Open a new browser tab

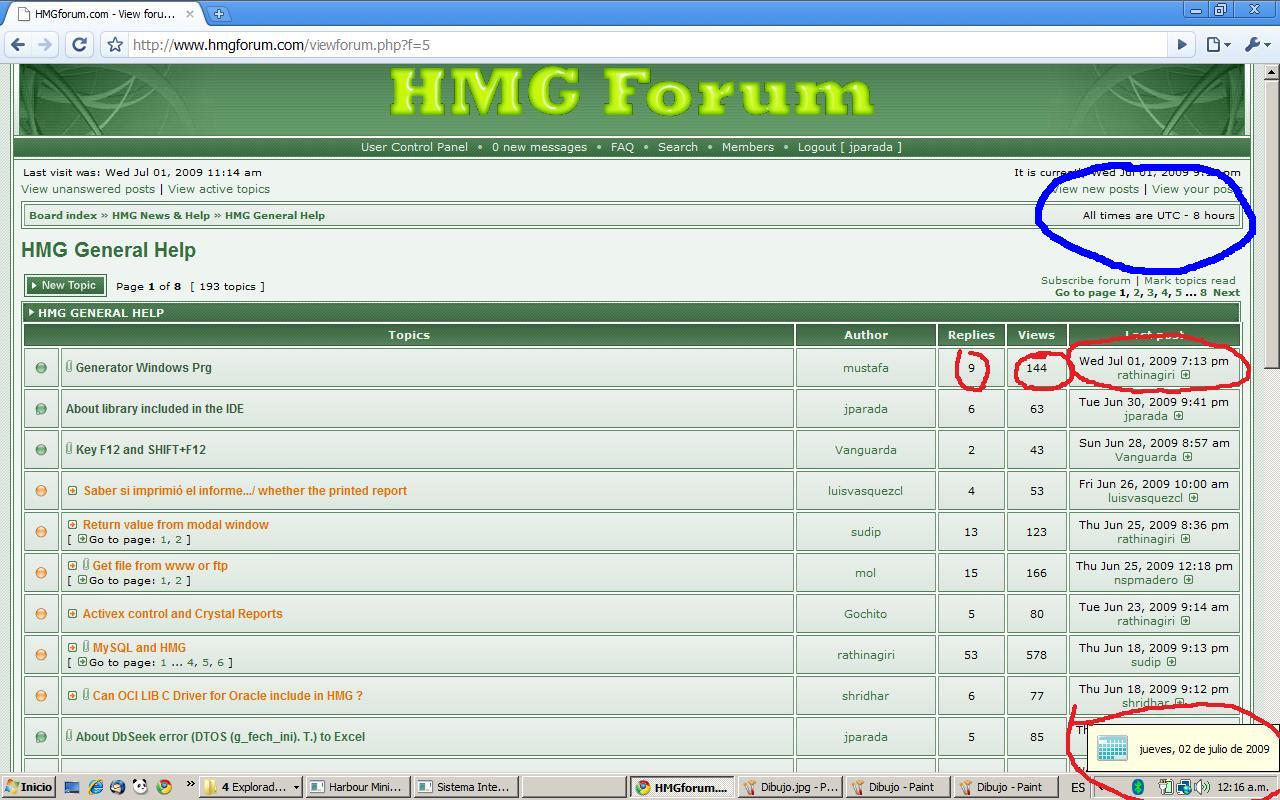(x=218, y=14)
